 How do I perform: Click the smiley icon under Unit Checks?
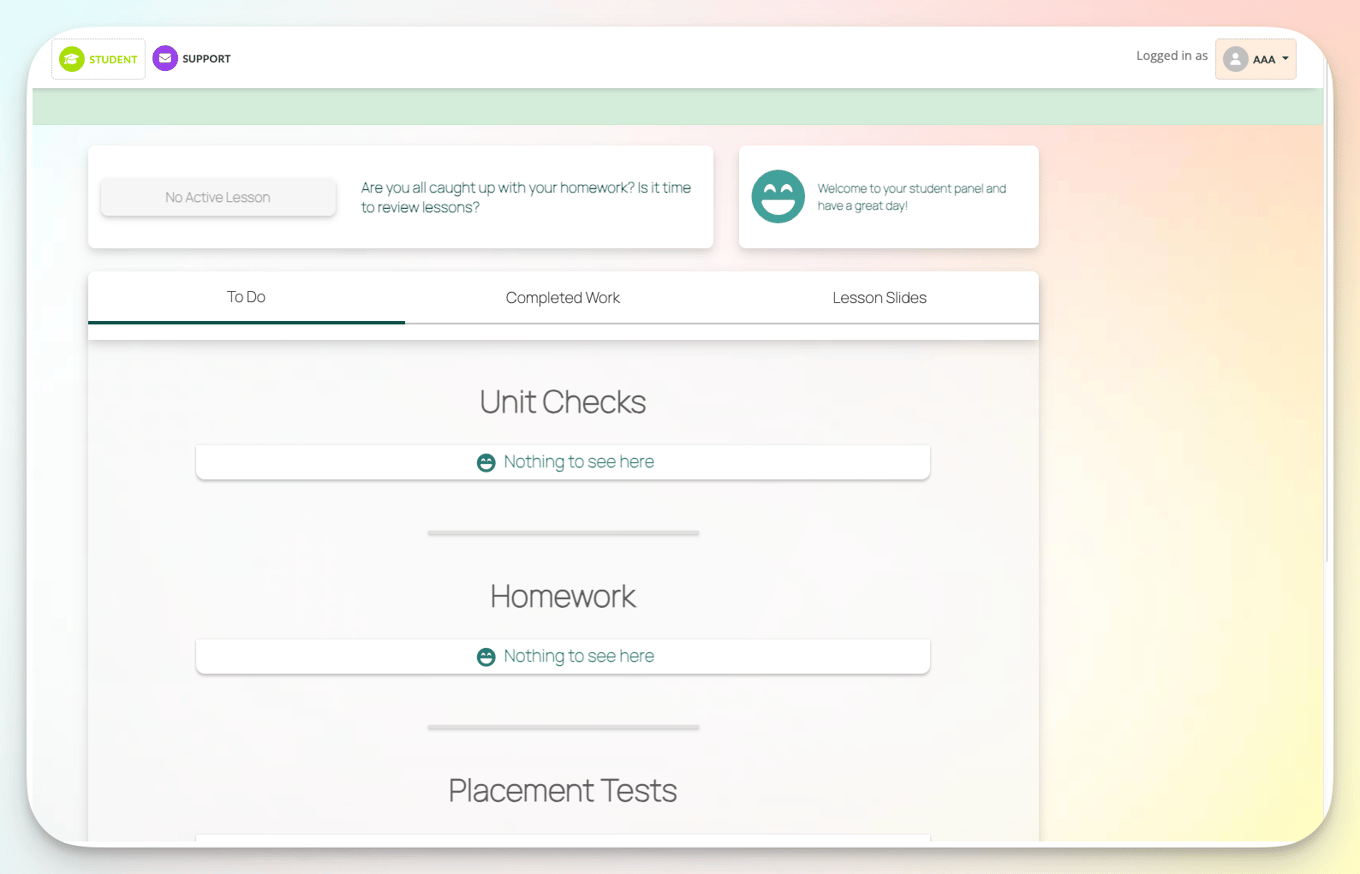tap(486, 463)
